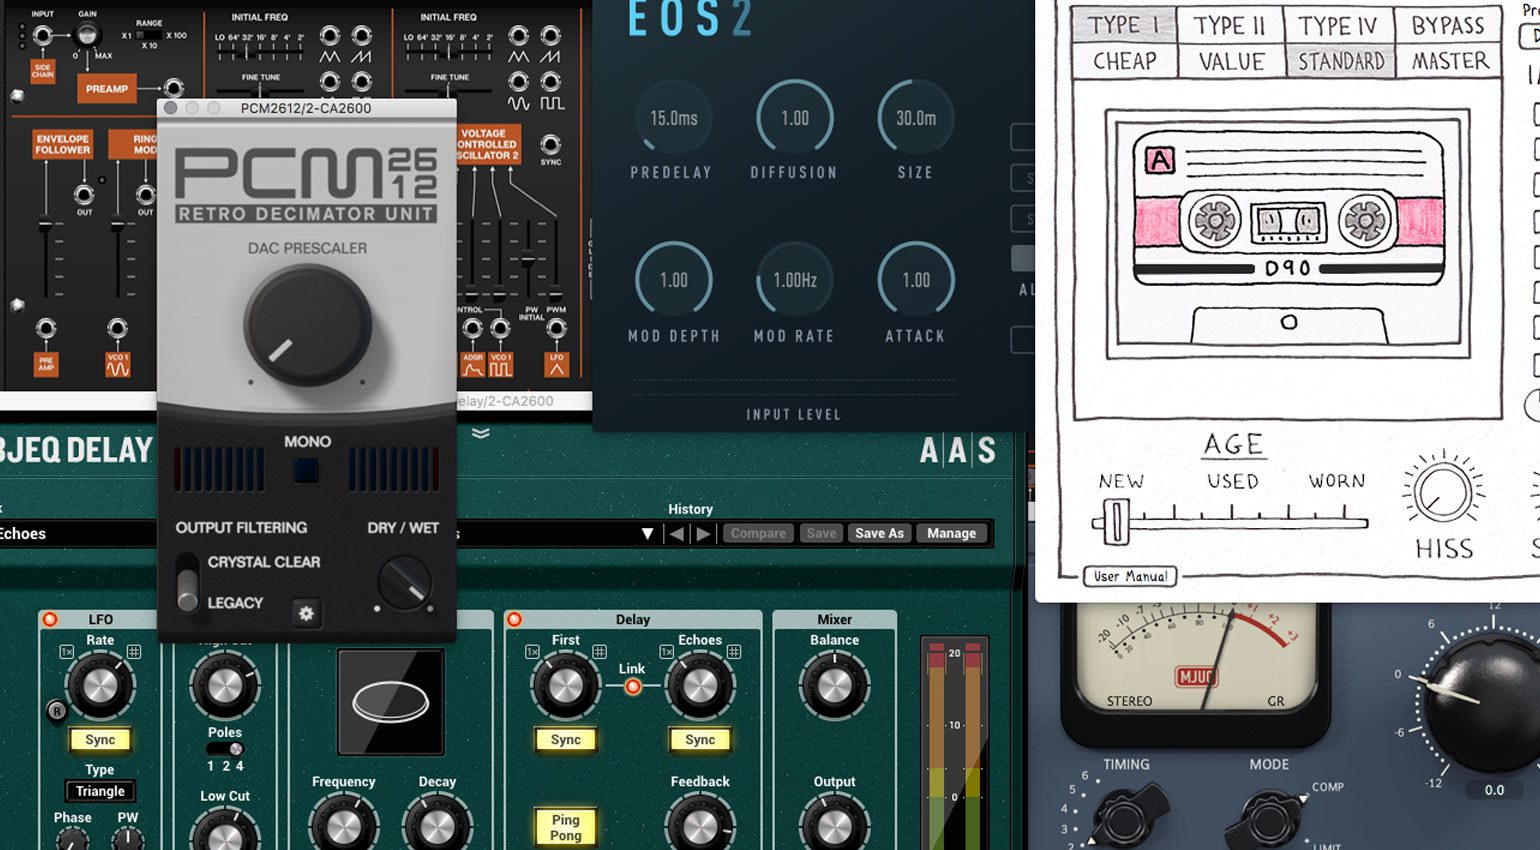Open PCM2612 settings gear icon
This screenshot has height=850, width=1540.
pos(306,613)
